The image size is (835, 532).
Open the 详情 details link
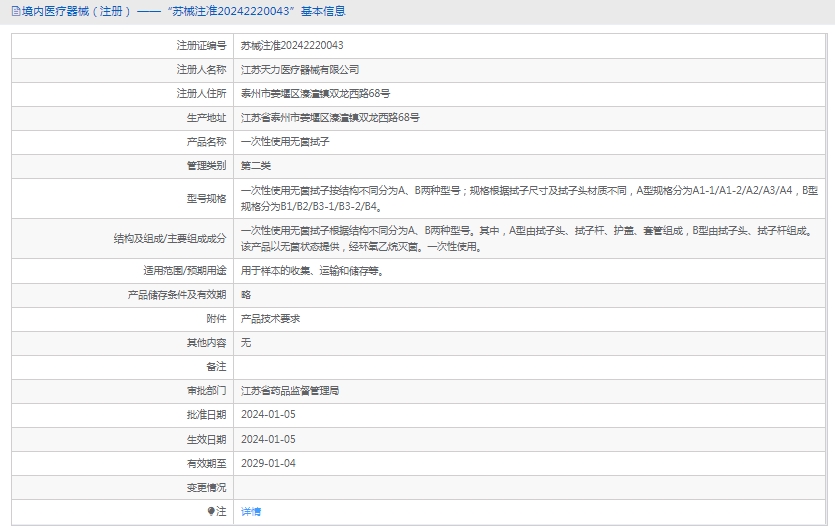coord(251,511)
